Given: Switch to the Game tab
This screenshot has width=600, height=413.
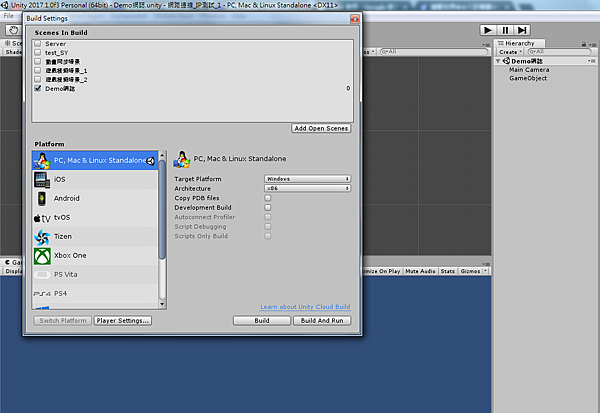Looking at the screenshot, I should (13, 262).
